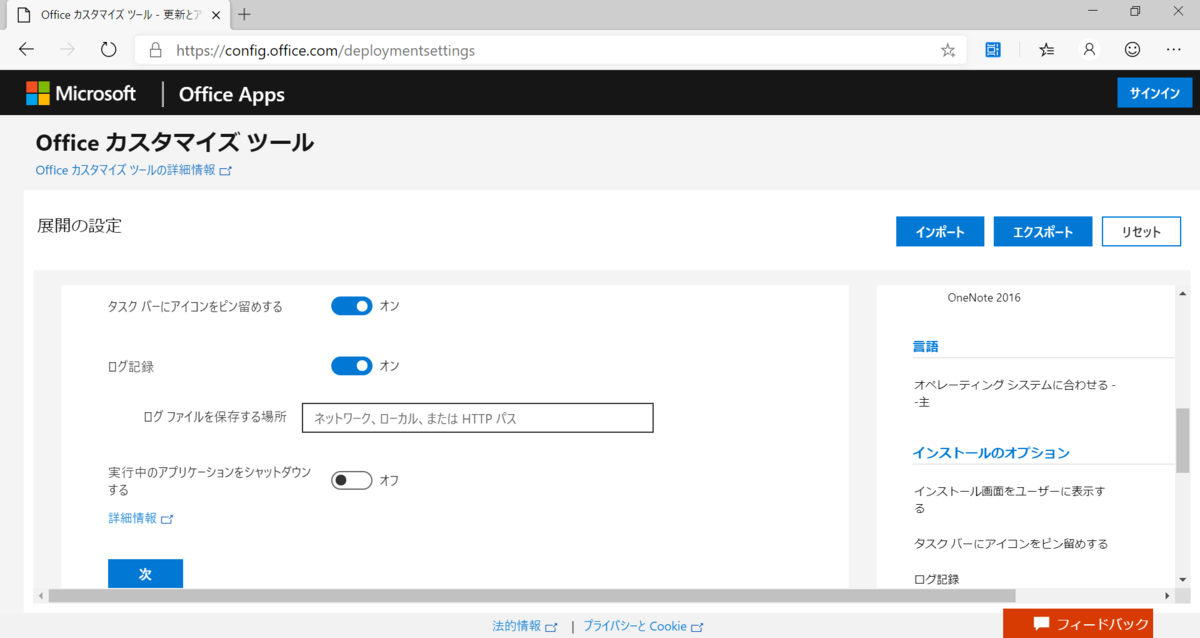
Task: Open the reading view icon in toolbar
Action: click(x=993, y=49)
